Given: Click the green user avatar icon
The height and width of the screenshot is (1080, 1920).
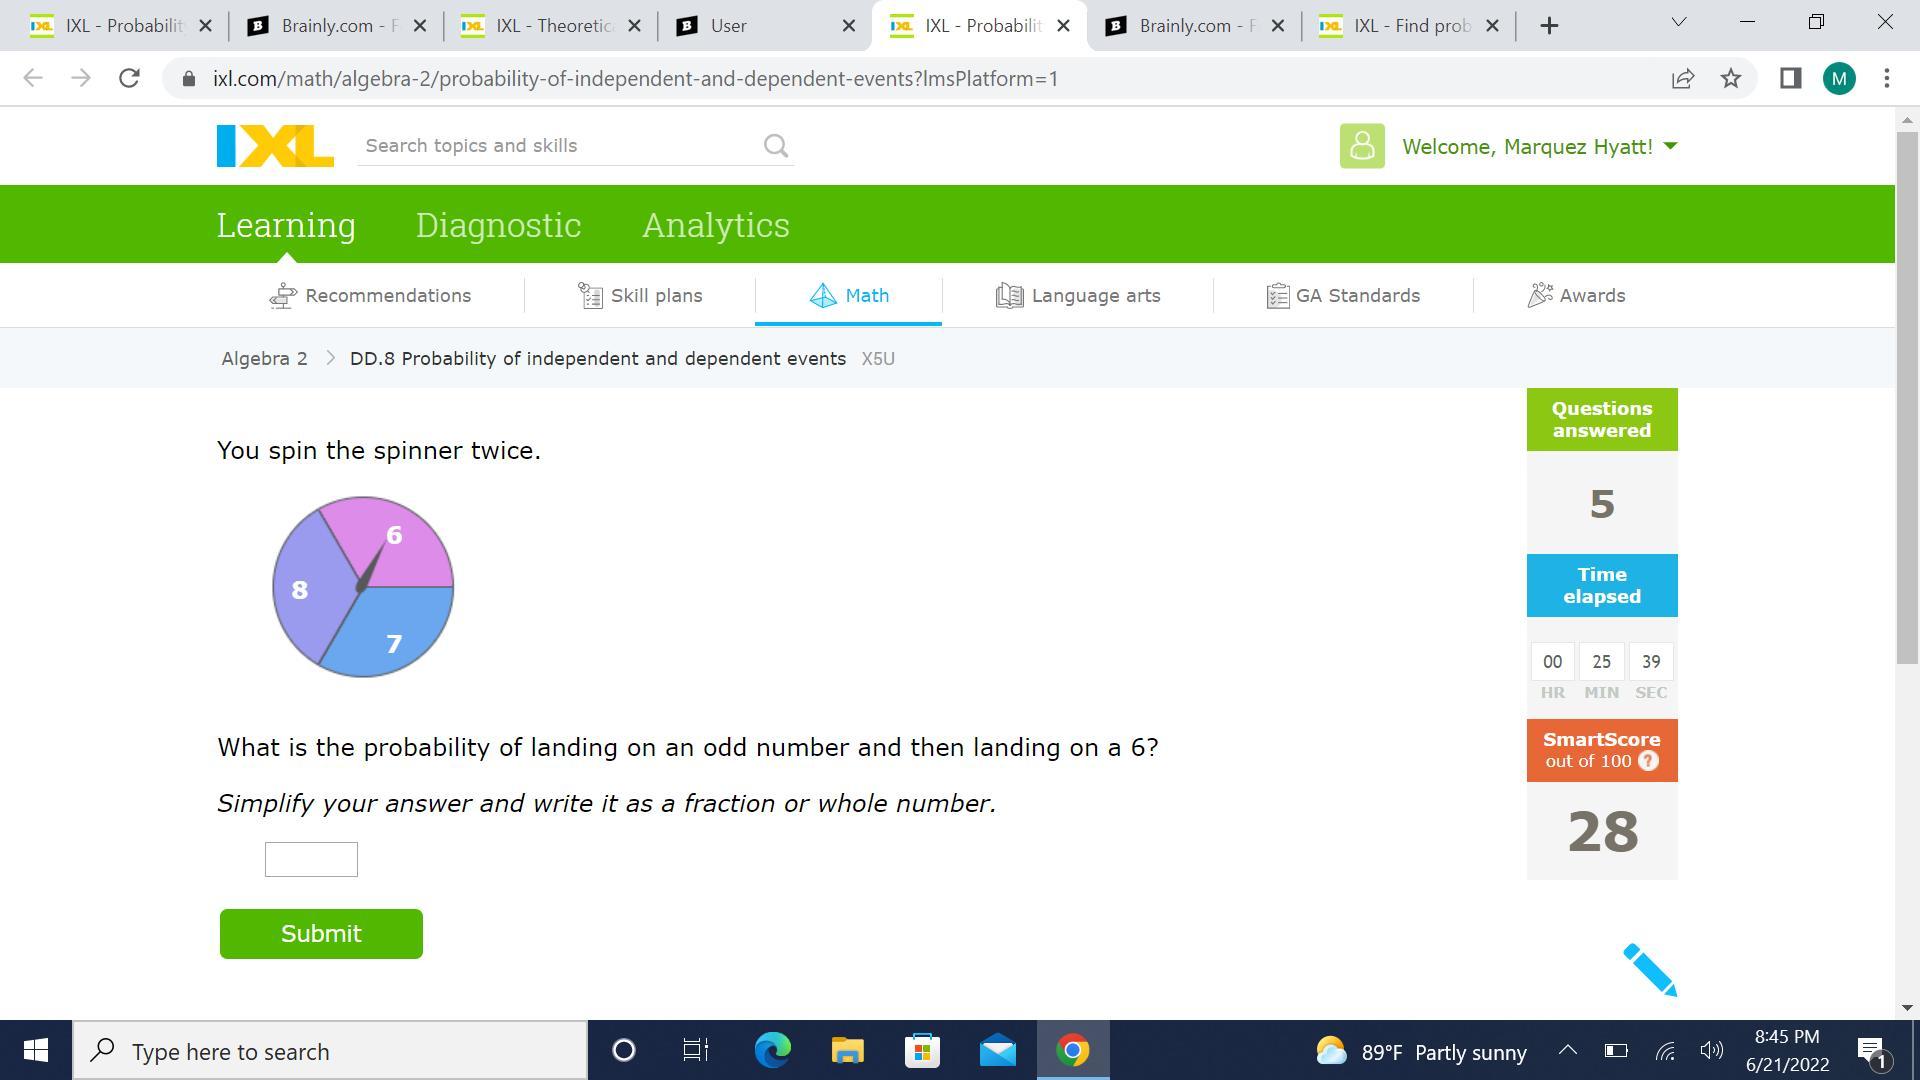Looking at the screenshot, I should [1362, 146].
